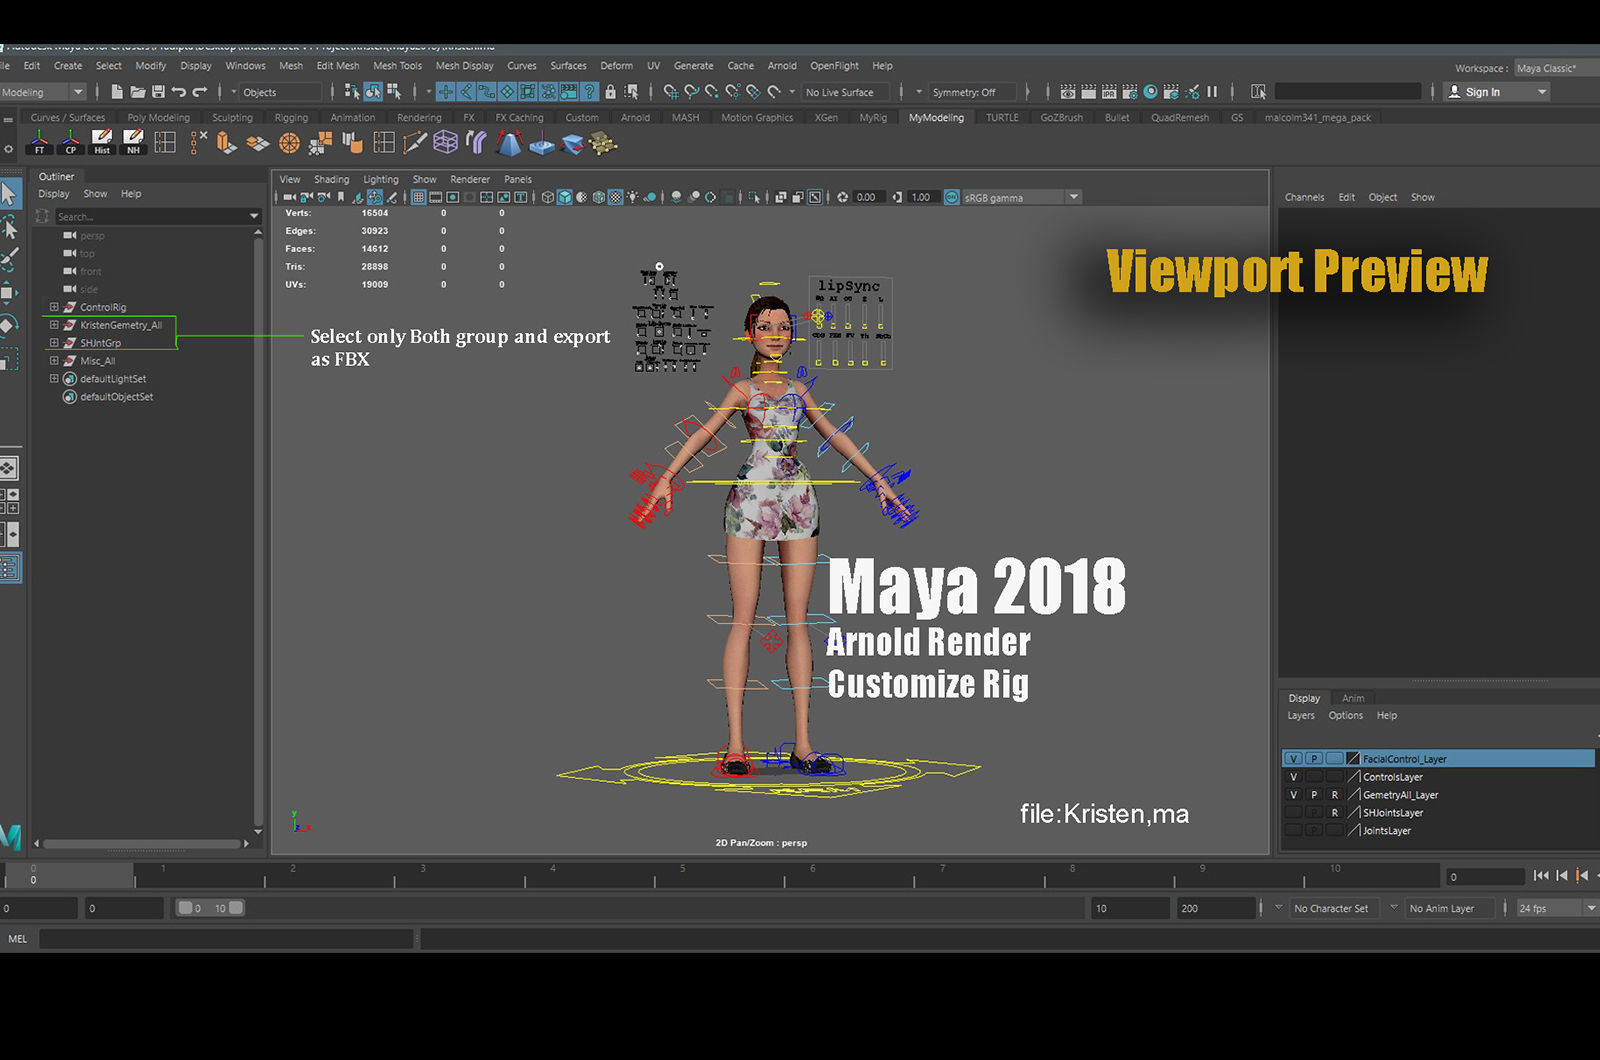Screen dimensions: 1600x1060
Task: Click the orange sphere wheel shelf icon
Action: tap(289, 143)
